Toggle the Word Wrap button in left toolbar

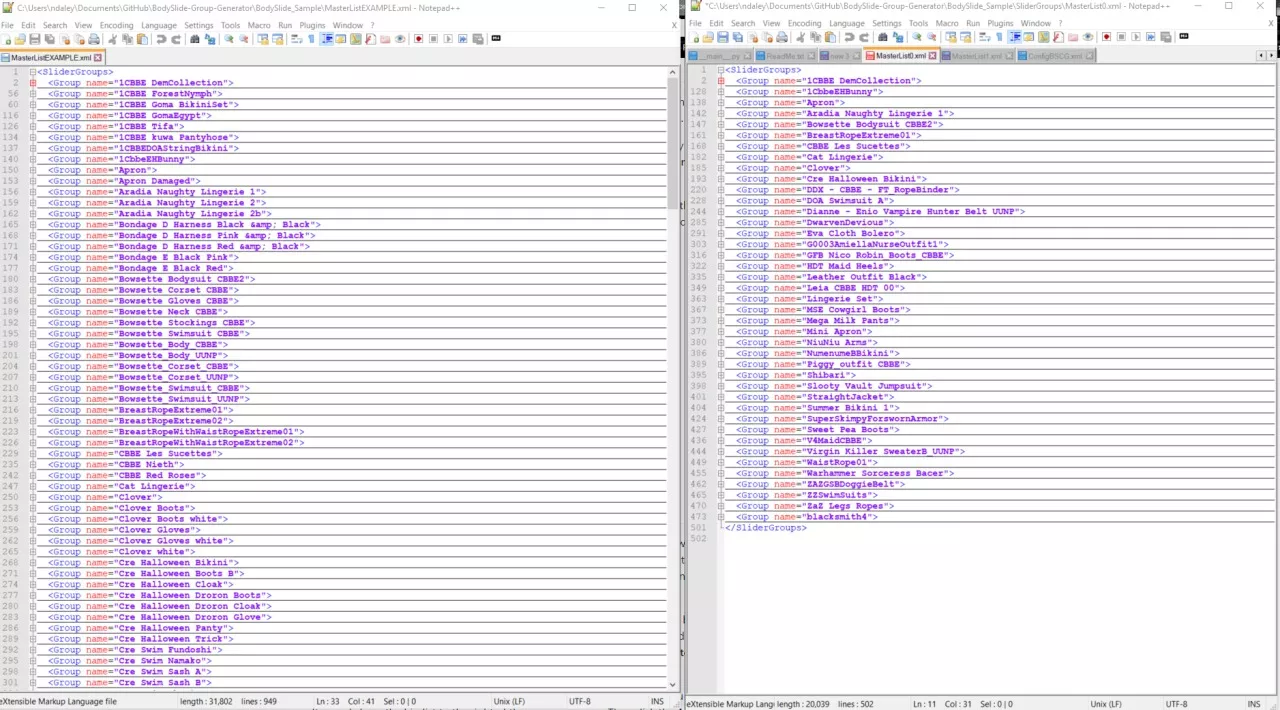pos(297,39)
